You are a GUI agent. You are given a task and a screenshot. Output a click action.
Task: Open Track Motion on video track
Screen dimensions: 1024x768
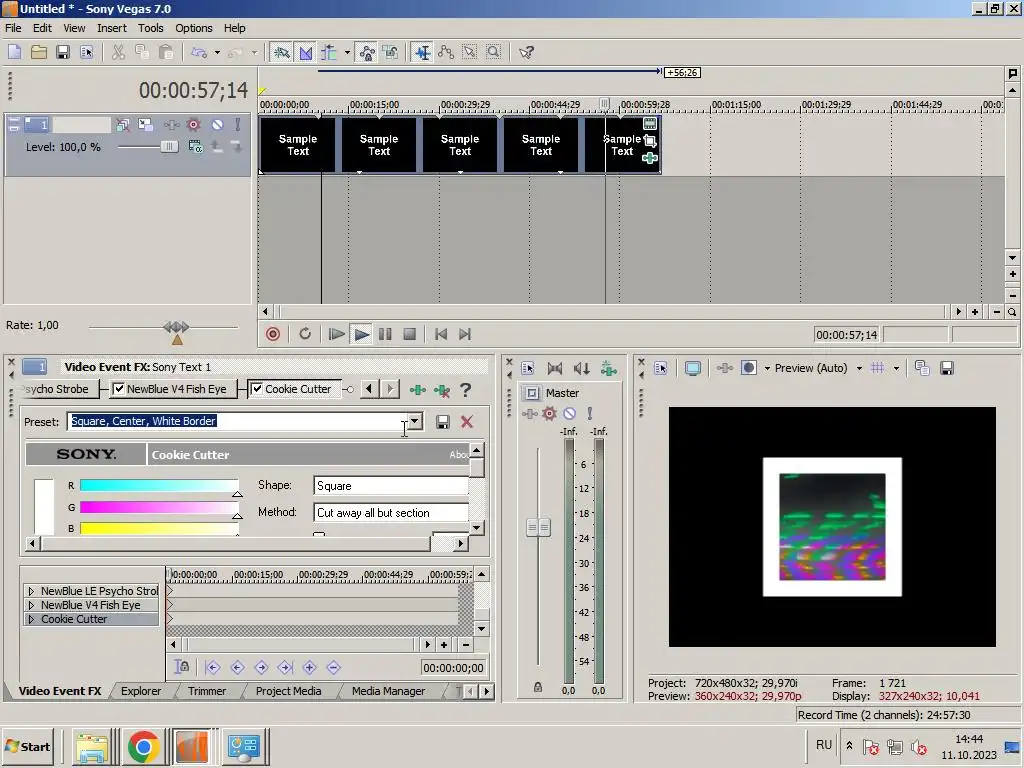[x=145, y=125]
